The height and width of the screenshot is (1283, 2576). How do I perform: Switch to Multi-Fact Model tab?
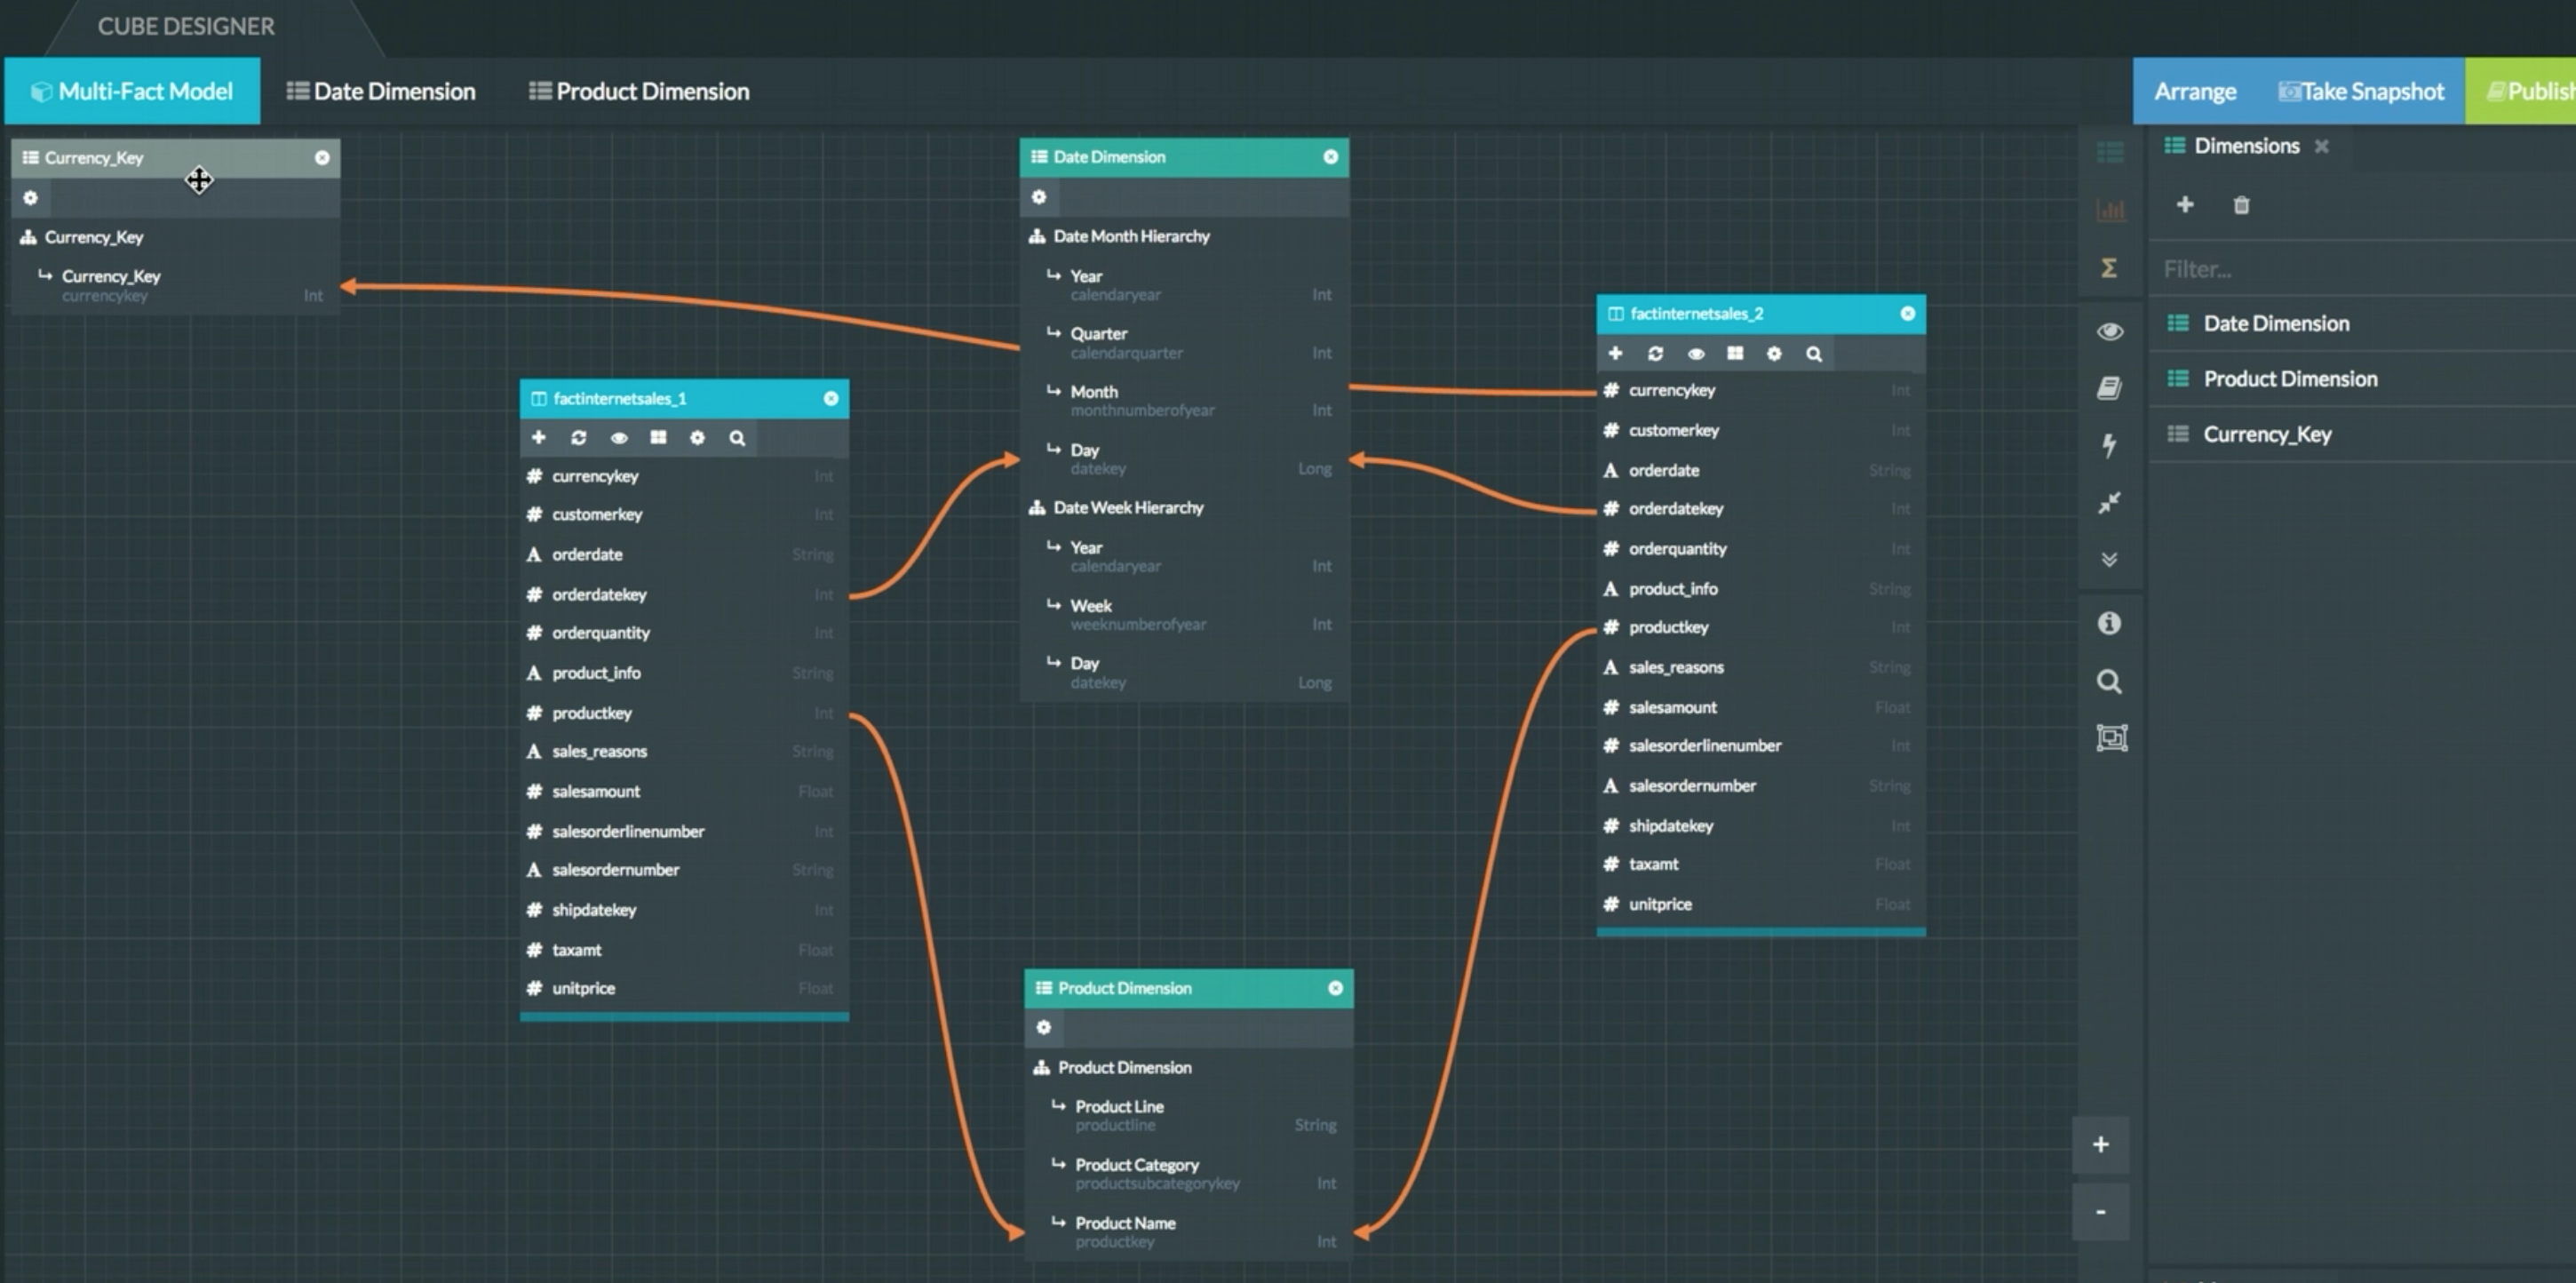[132, 91]
